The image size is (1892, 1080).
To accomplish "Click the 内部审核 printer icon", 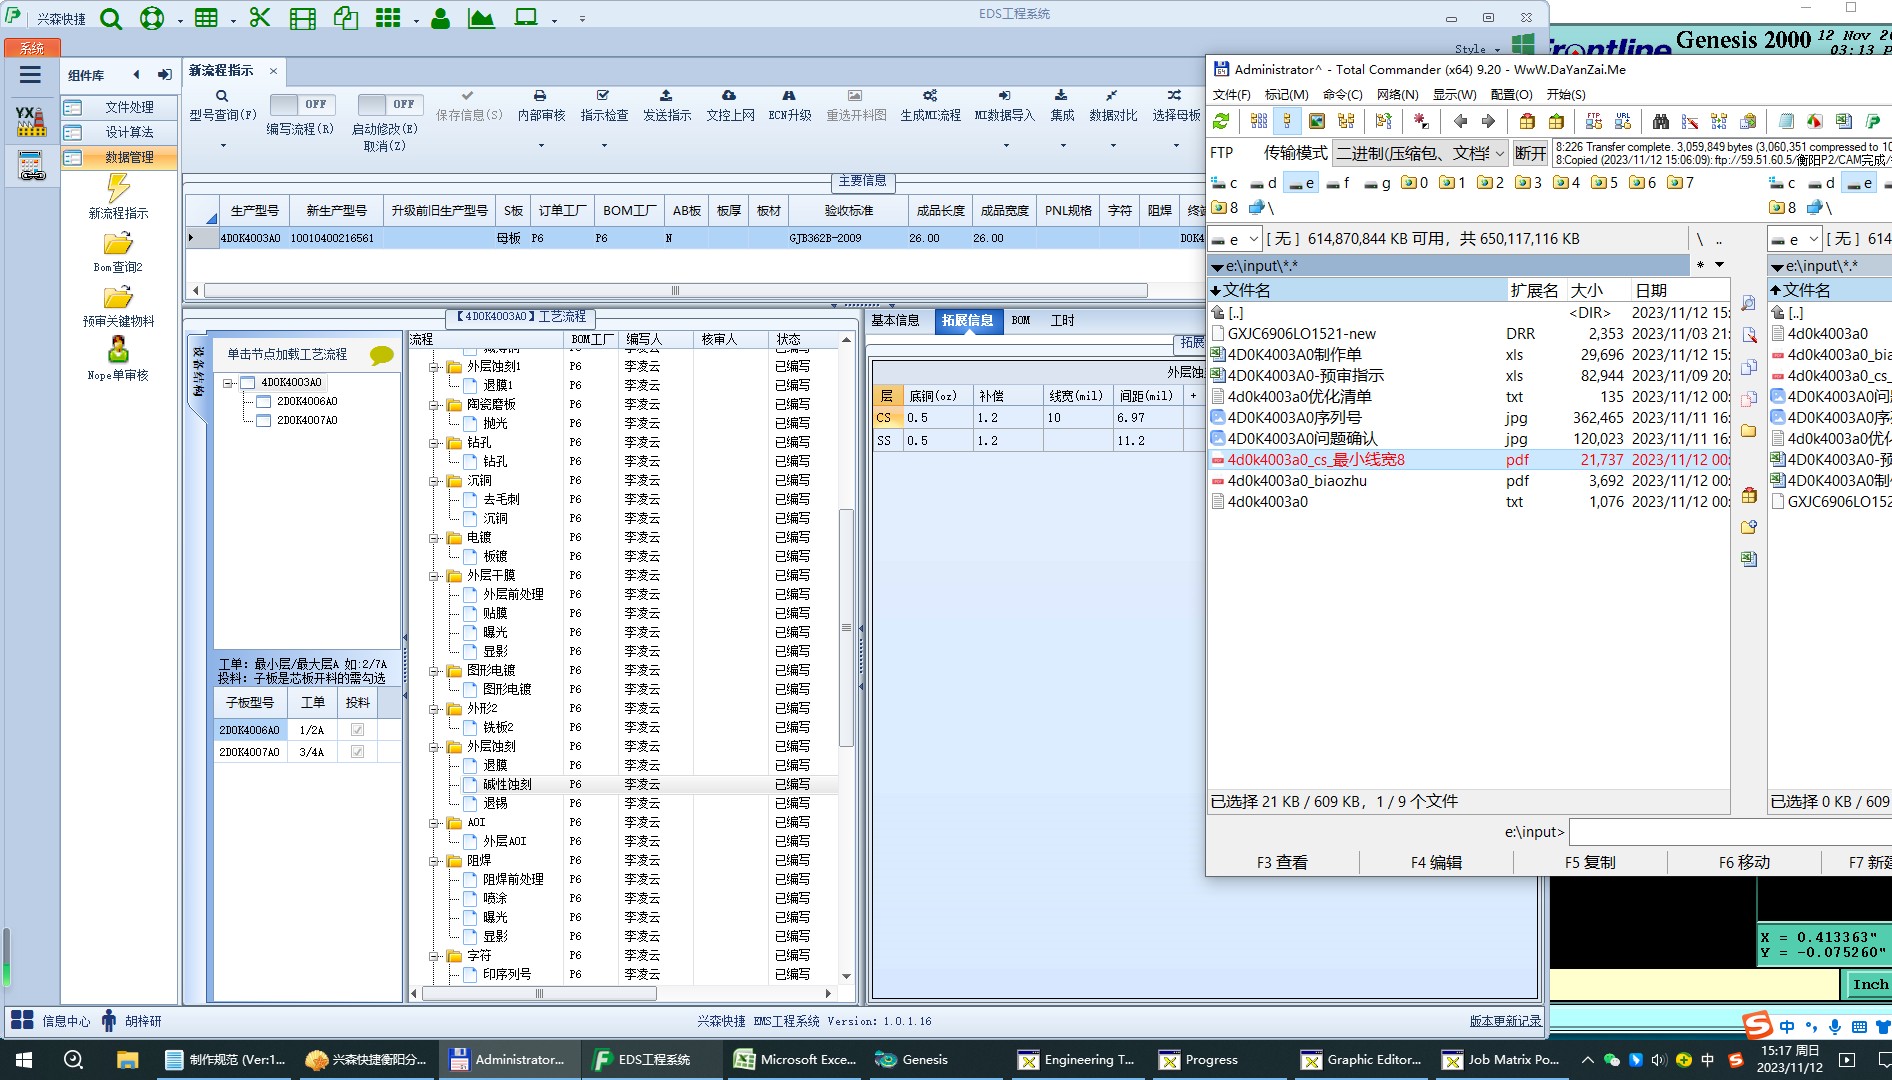I will click(x=540, y=96).
